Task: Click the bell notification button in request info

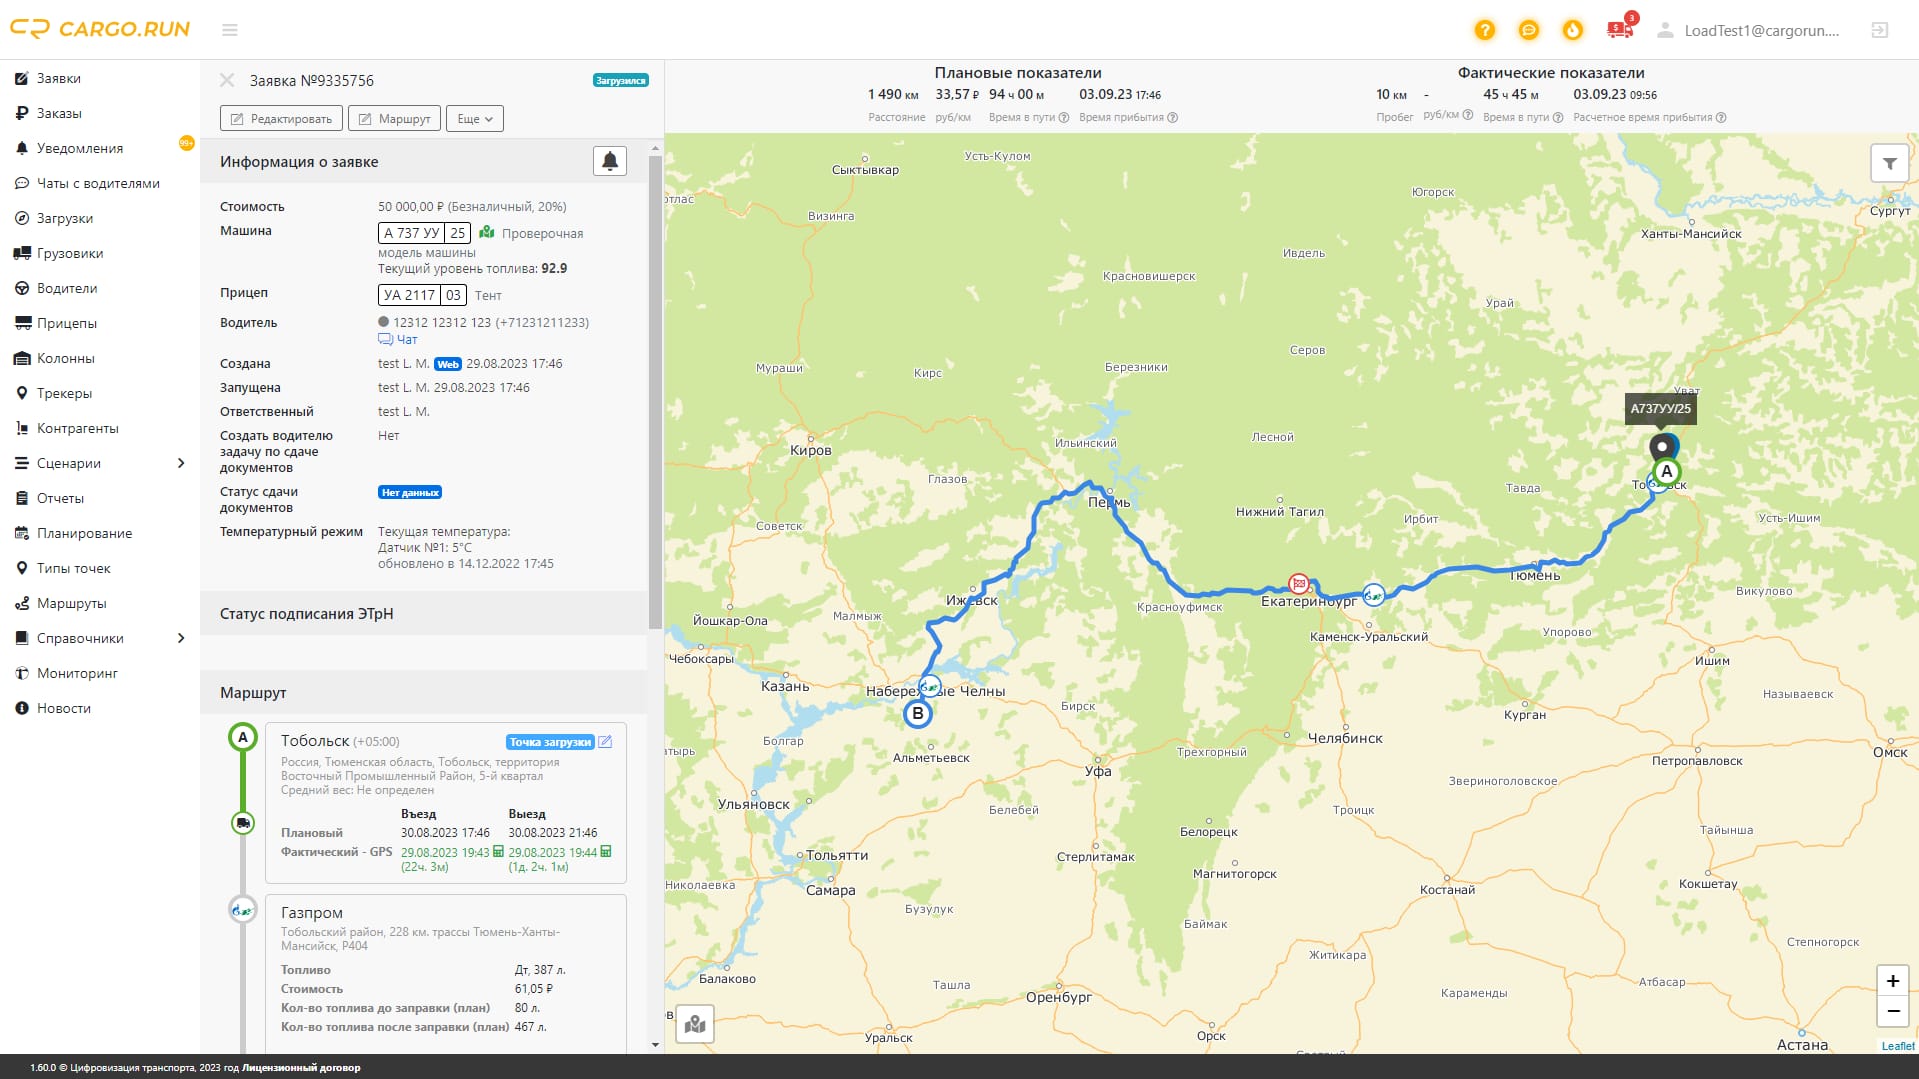Action: click(x=610, y=161)
